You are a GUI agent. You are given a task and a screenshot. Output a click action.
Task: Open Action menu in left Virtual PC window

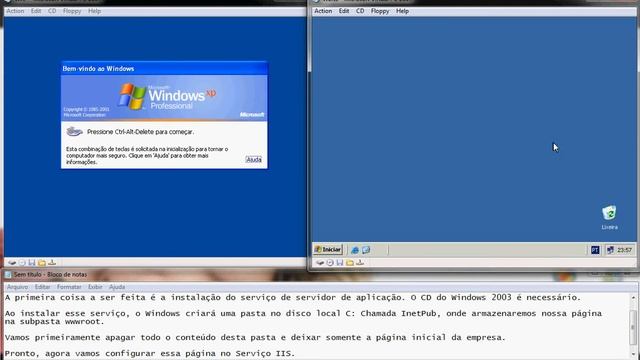tap(15, 11)
